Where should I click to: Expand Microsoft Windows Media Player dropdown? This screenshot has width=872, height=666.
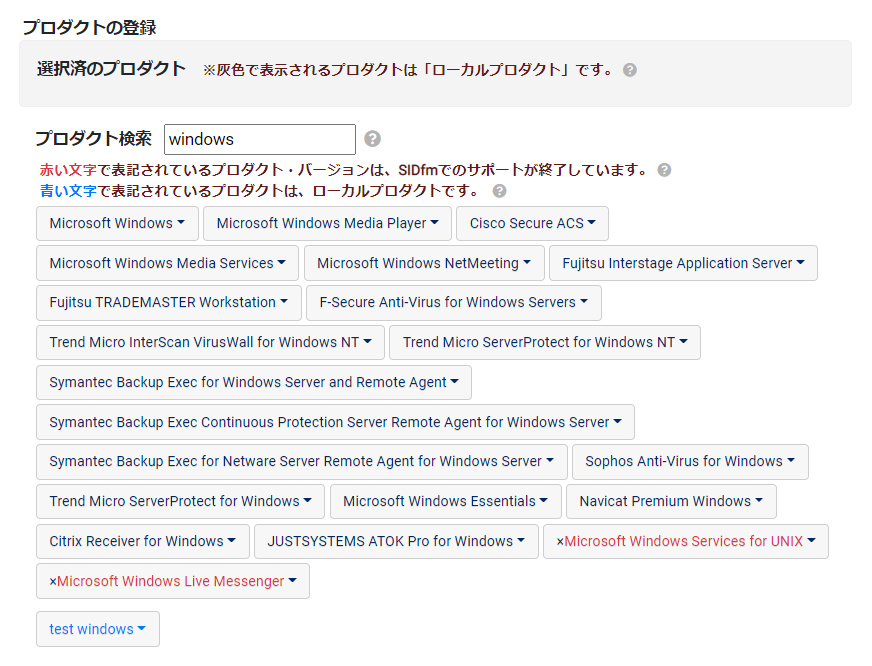click(x=328, y=223)
